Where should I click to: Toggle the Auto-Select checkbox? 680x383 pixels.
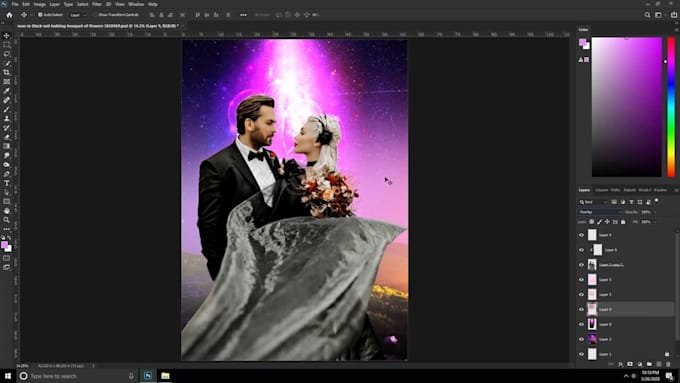click(40, 15)
